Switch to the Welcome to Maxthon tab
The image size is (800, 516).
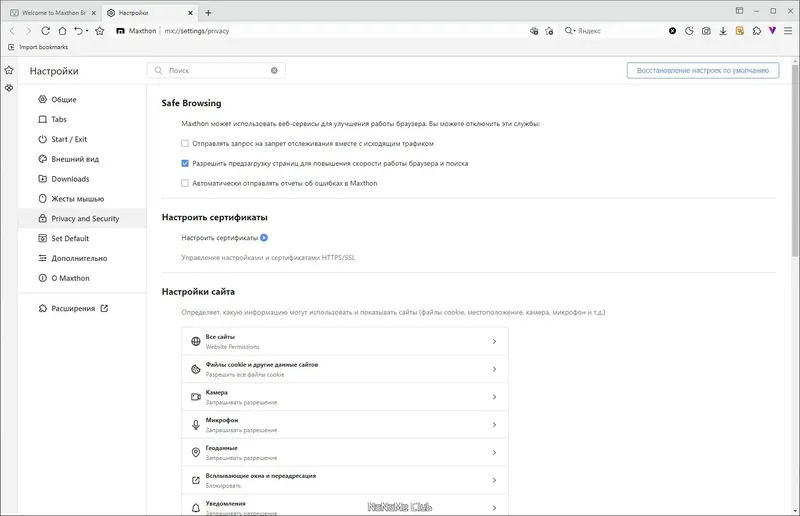click(48, 12)
